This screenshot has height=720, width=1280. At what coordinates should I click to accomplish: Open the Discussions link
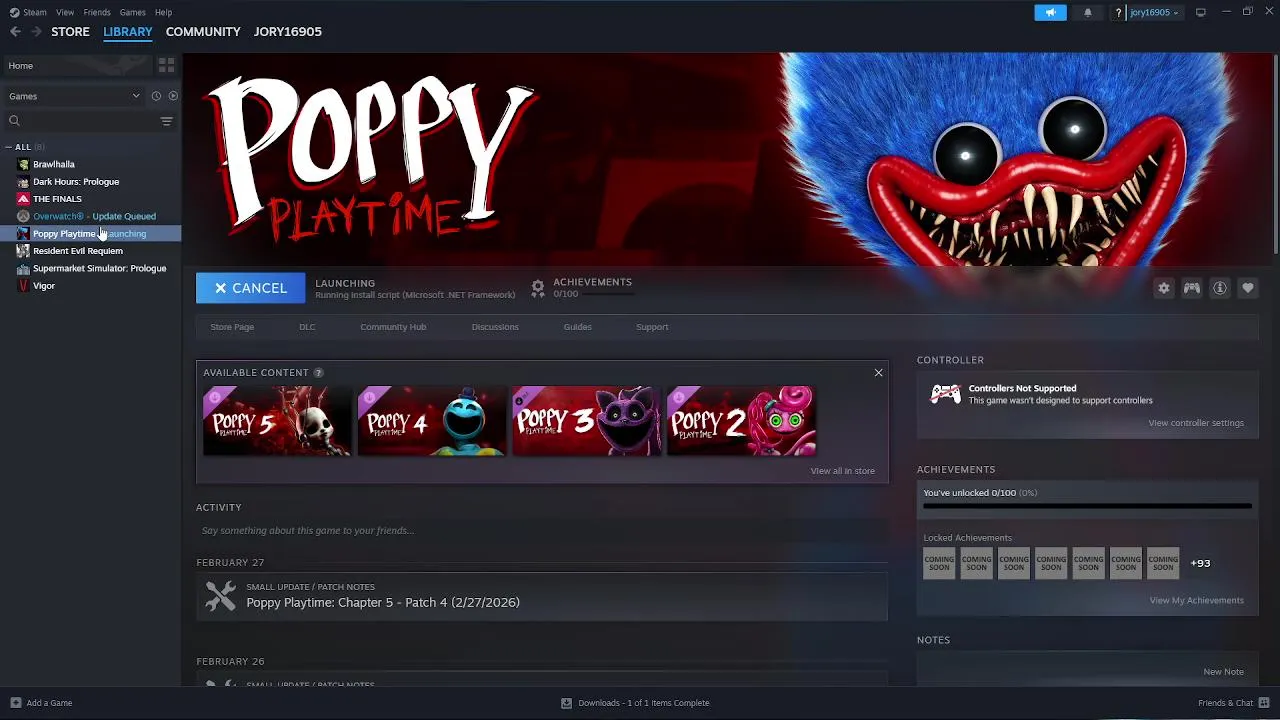click(495, 327)
